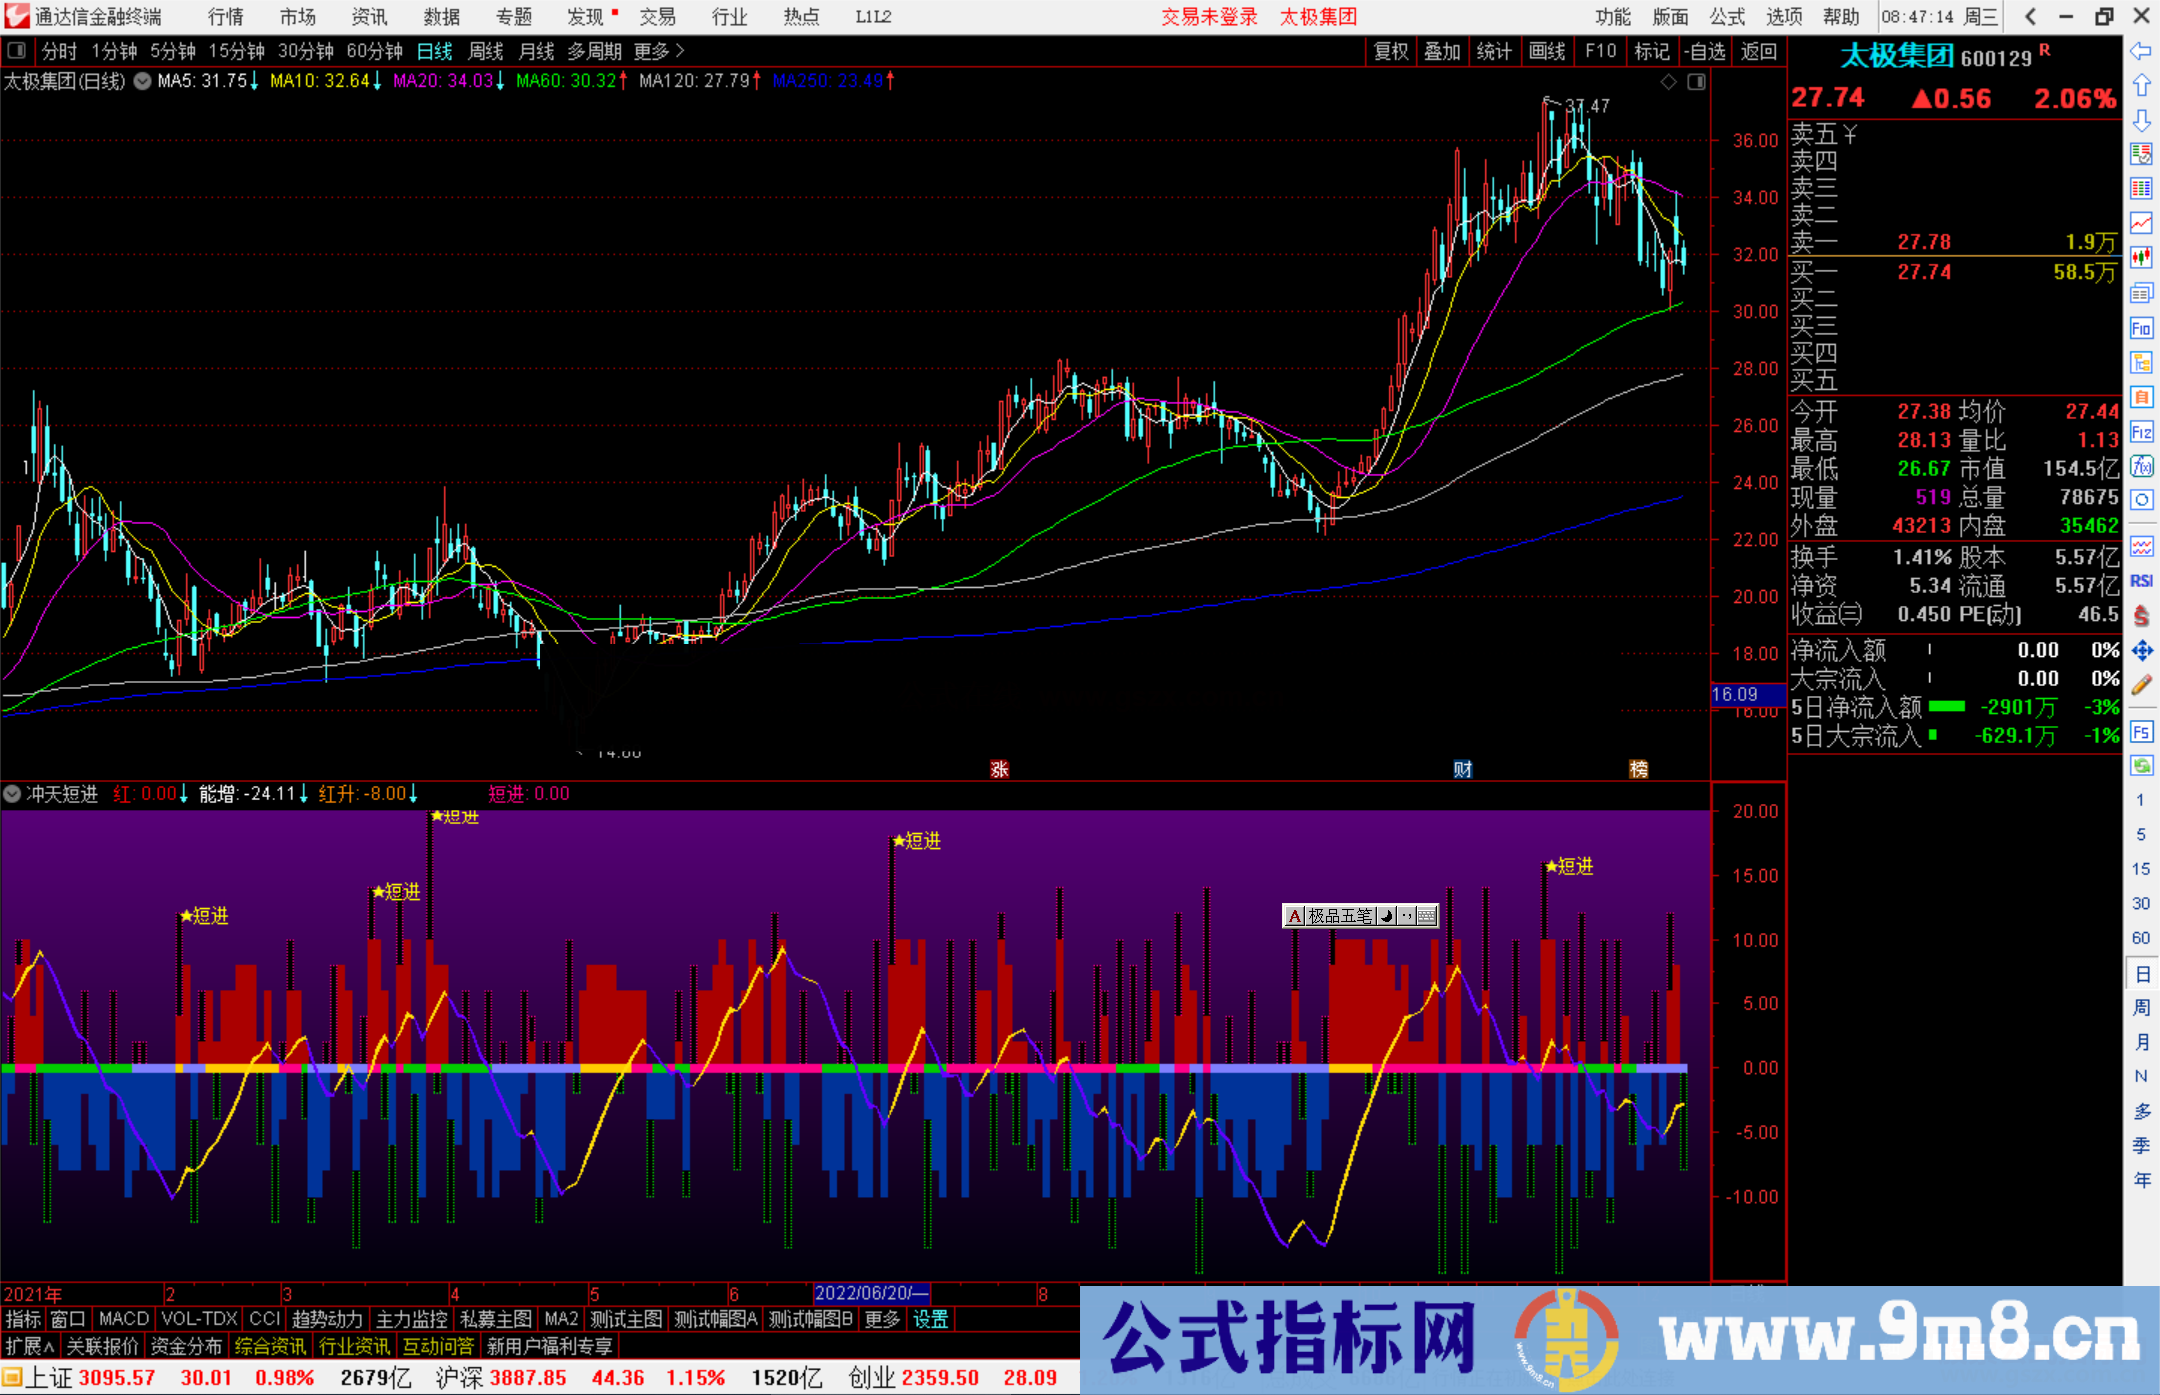
Task: Toggle 复权 price adjustment in the toolbar
Action: [x=1391, y=51]
